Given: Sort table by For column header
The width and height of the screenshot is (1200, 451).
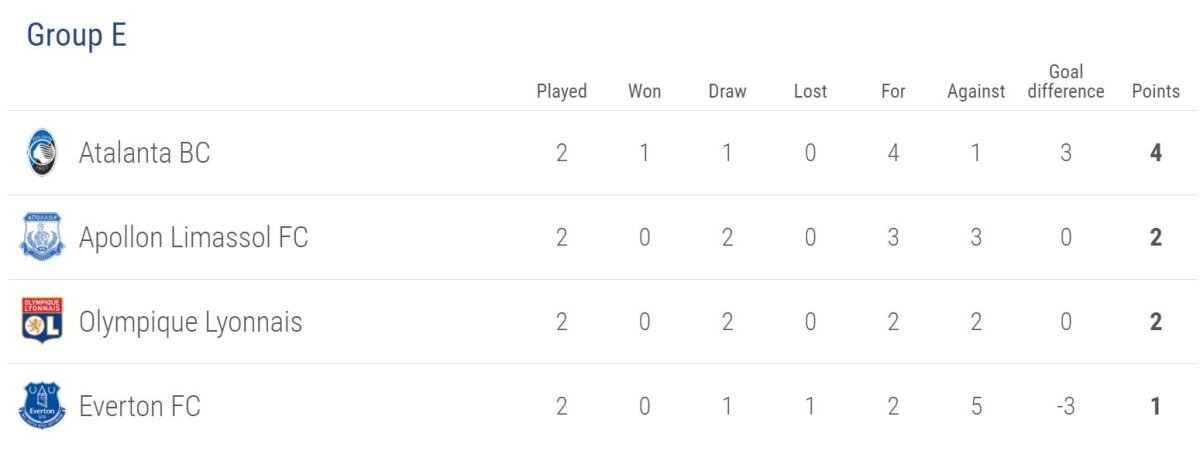Looking at the screenshot, I should coord(893,91).
